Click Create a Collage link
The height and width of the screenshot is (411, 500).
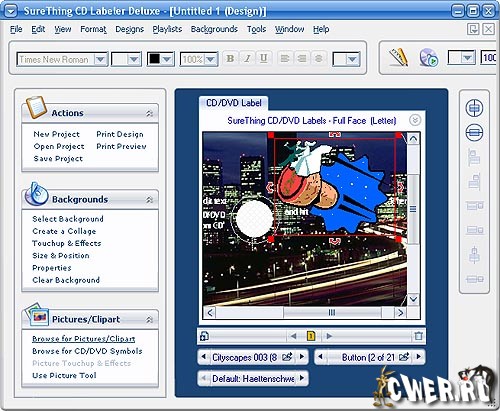[x=64, y=231]
